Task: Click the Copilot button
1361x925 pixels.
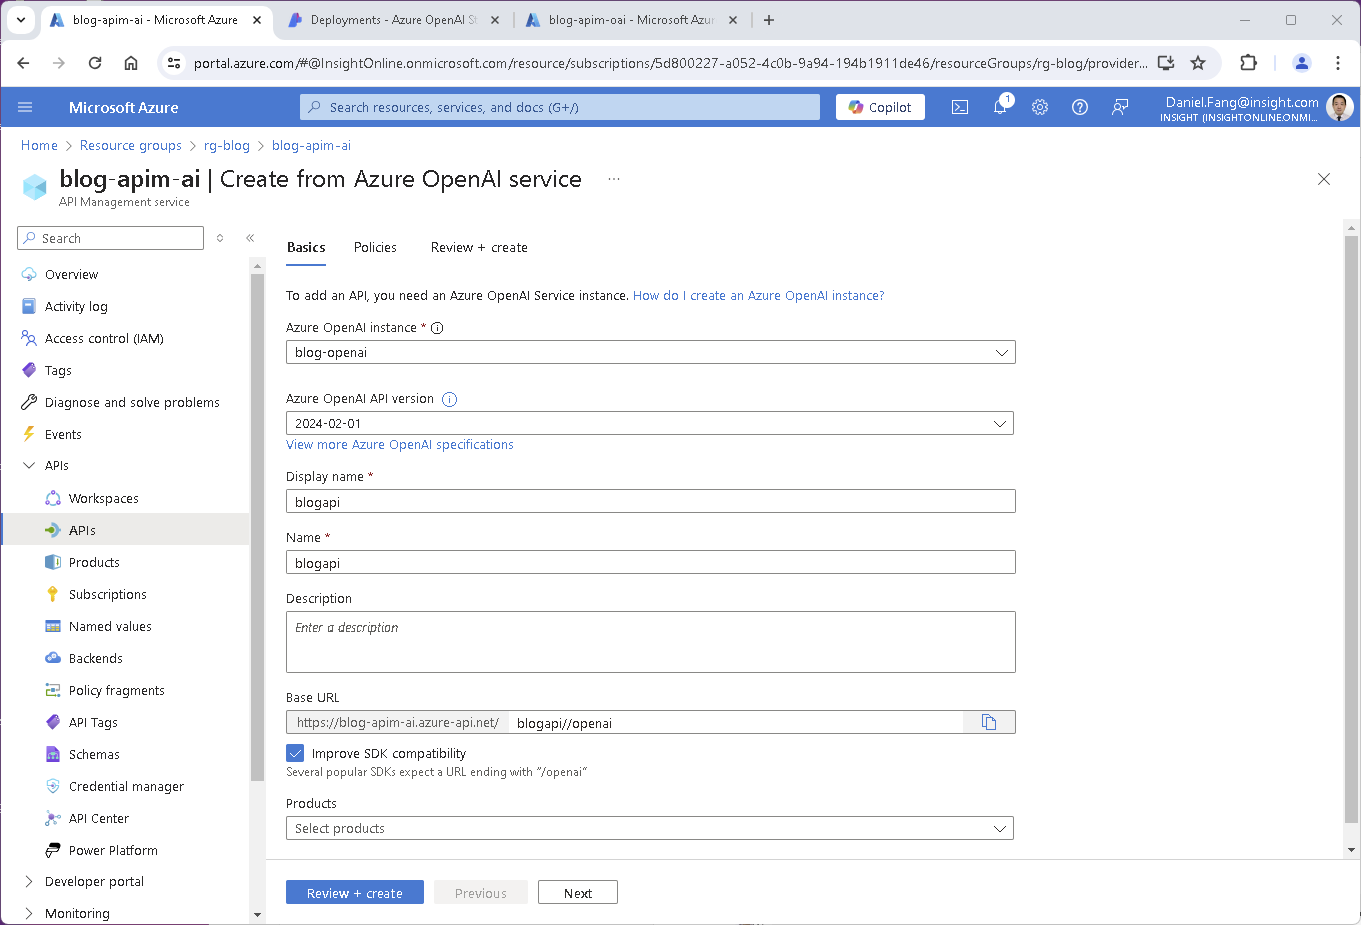Action: coord(880,107)
